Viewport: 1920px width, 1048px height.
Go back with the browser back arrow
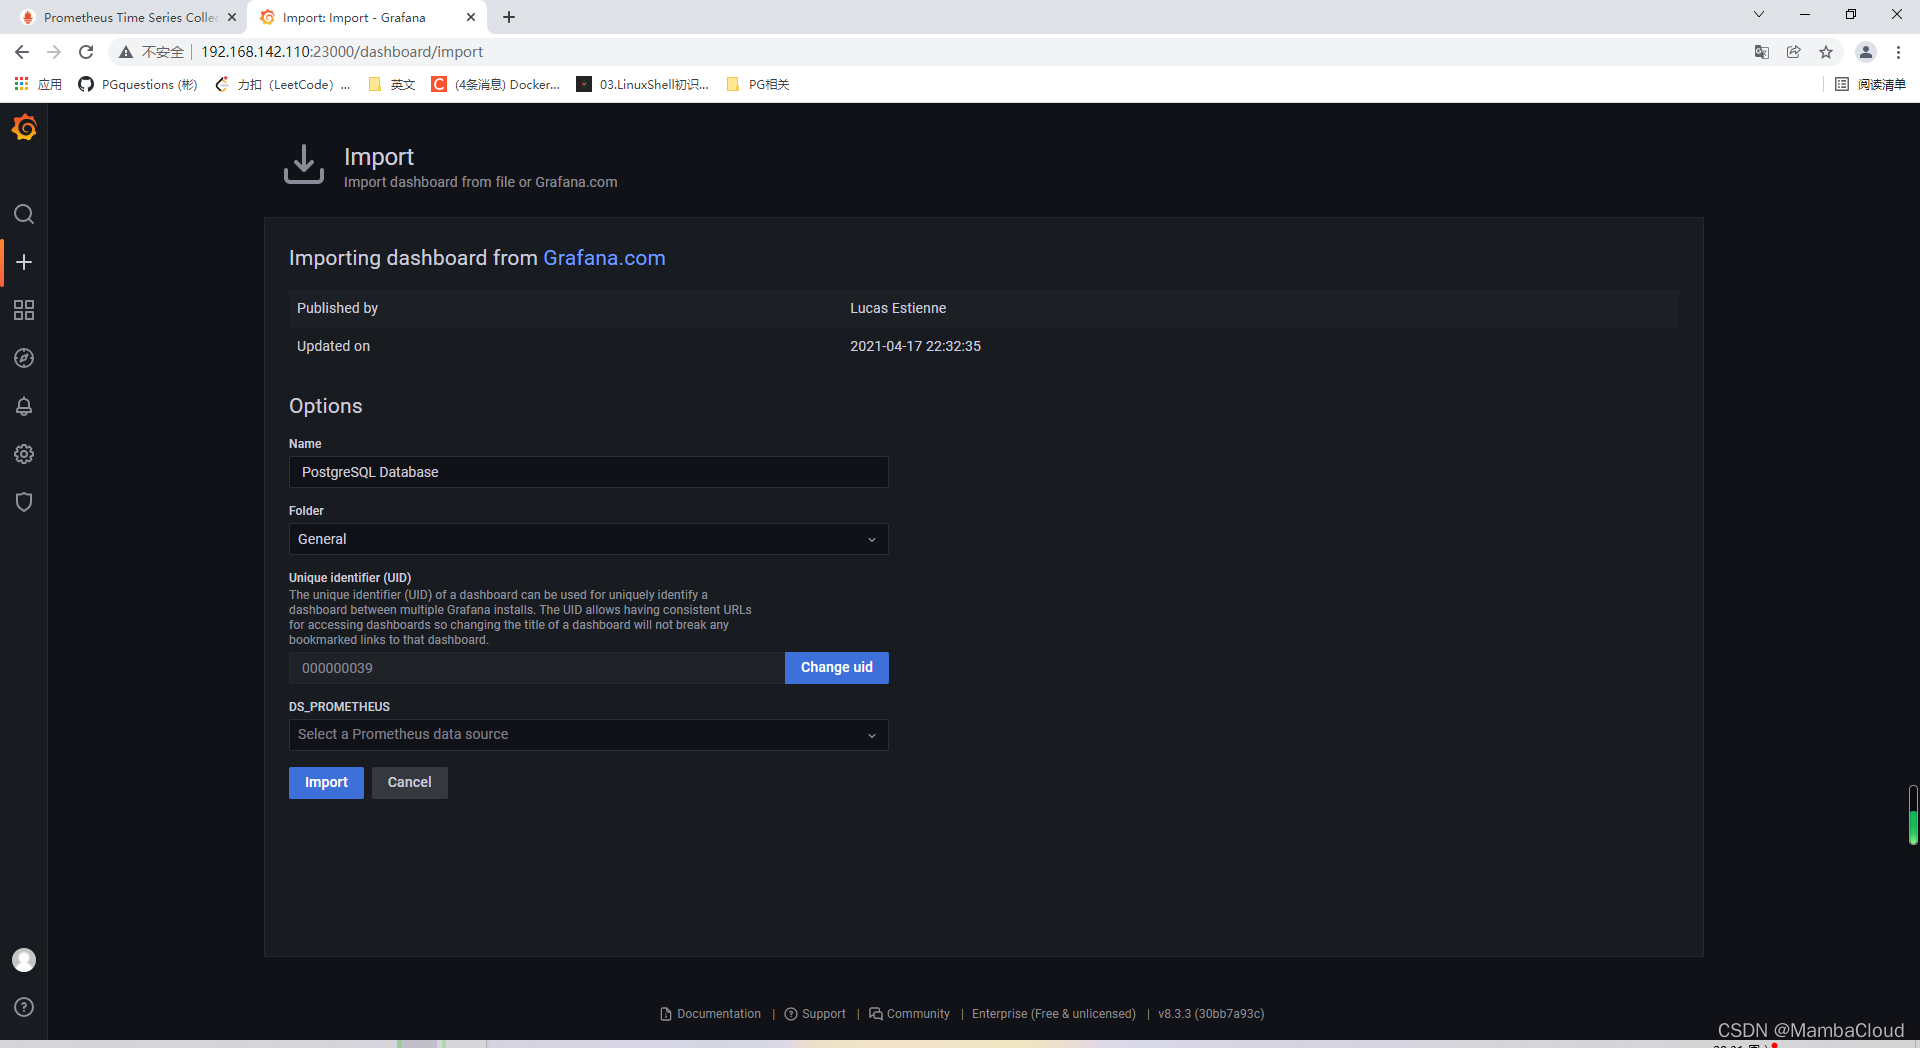coord(22,52)
